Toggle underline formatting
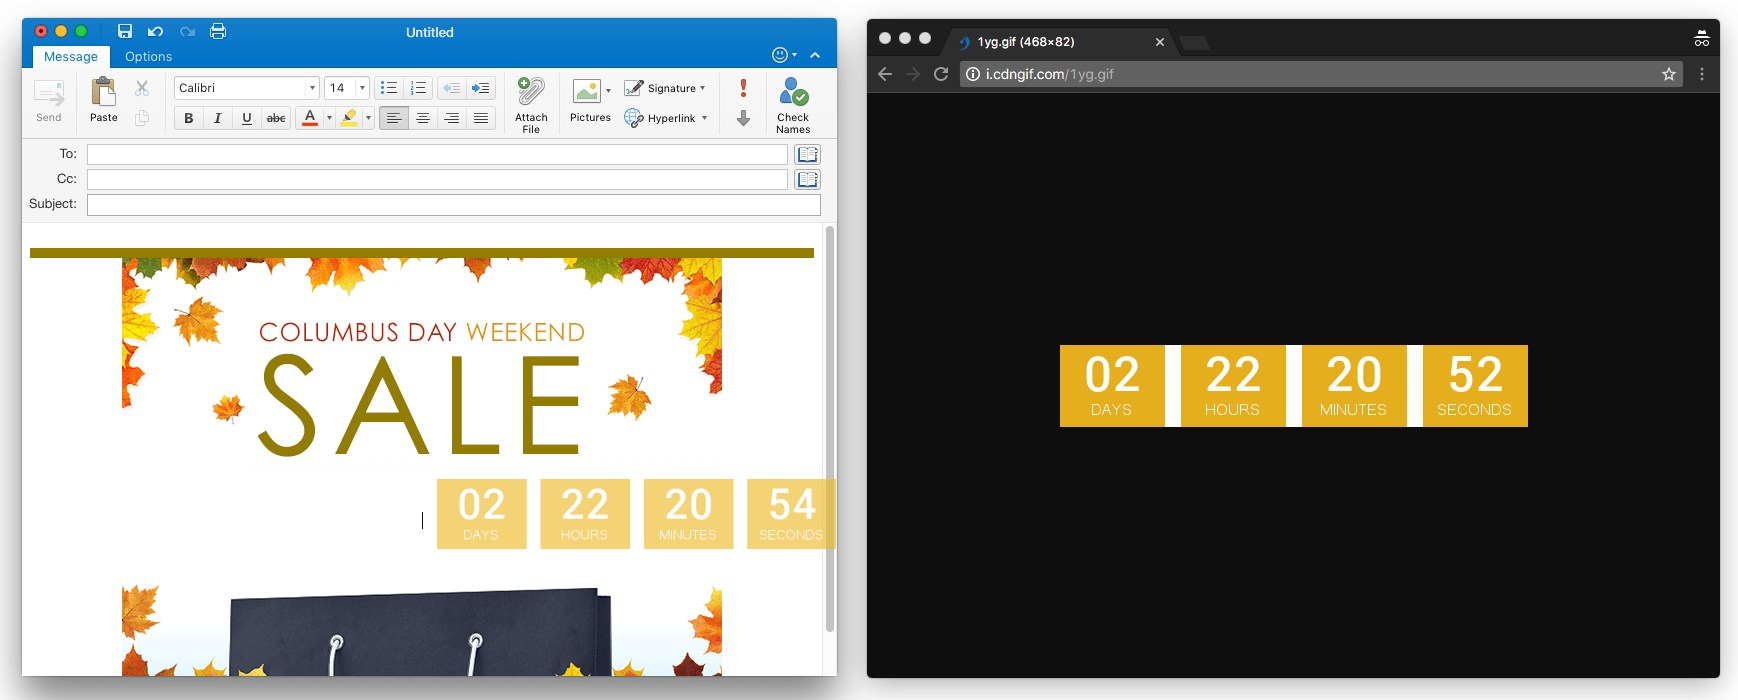The width and height of the screenshot is (1738, 700). coord(247,118)
